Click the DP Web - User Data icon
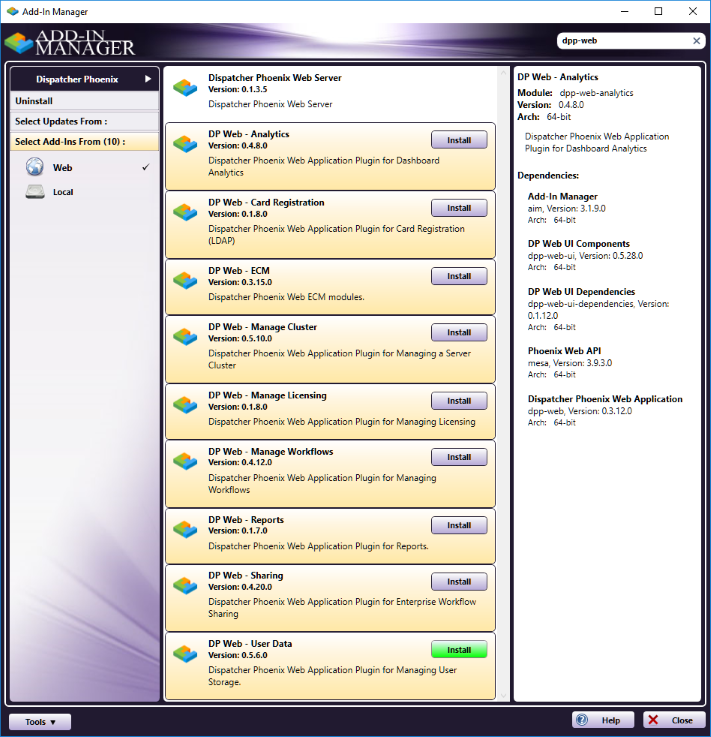This screenshot has height=737, width=711. (185, 653)
